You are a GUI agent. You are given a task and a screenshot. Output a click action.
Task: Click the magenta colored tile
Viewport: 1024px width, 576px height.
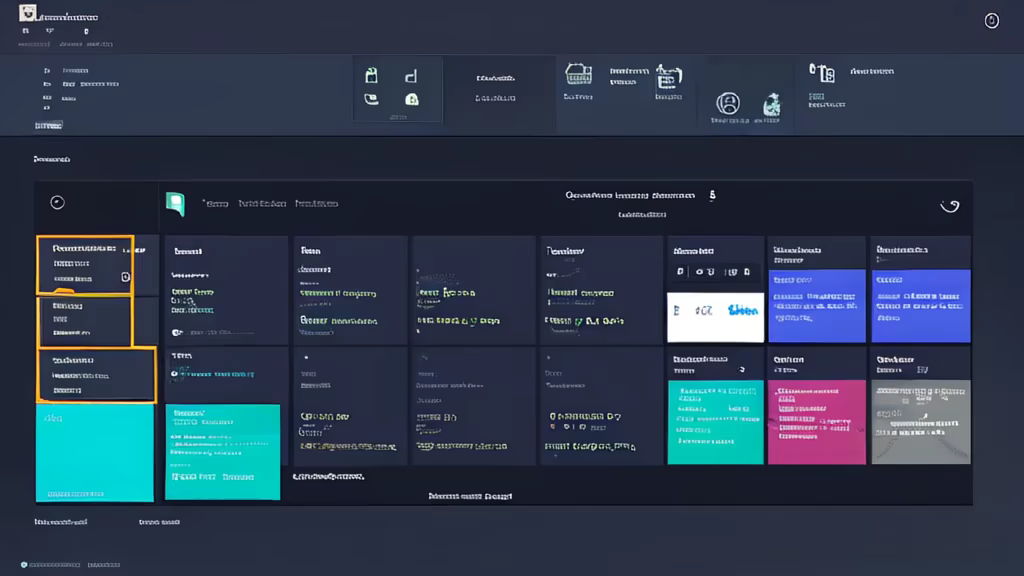coord(816,421)
